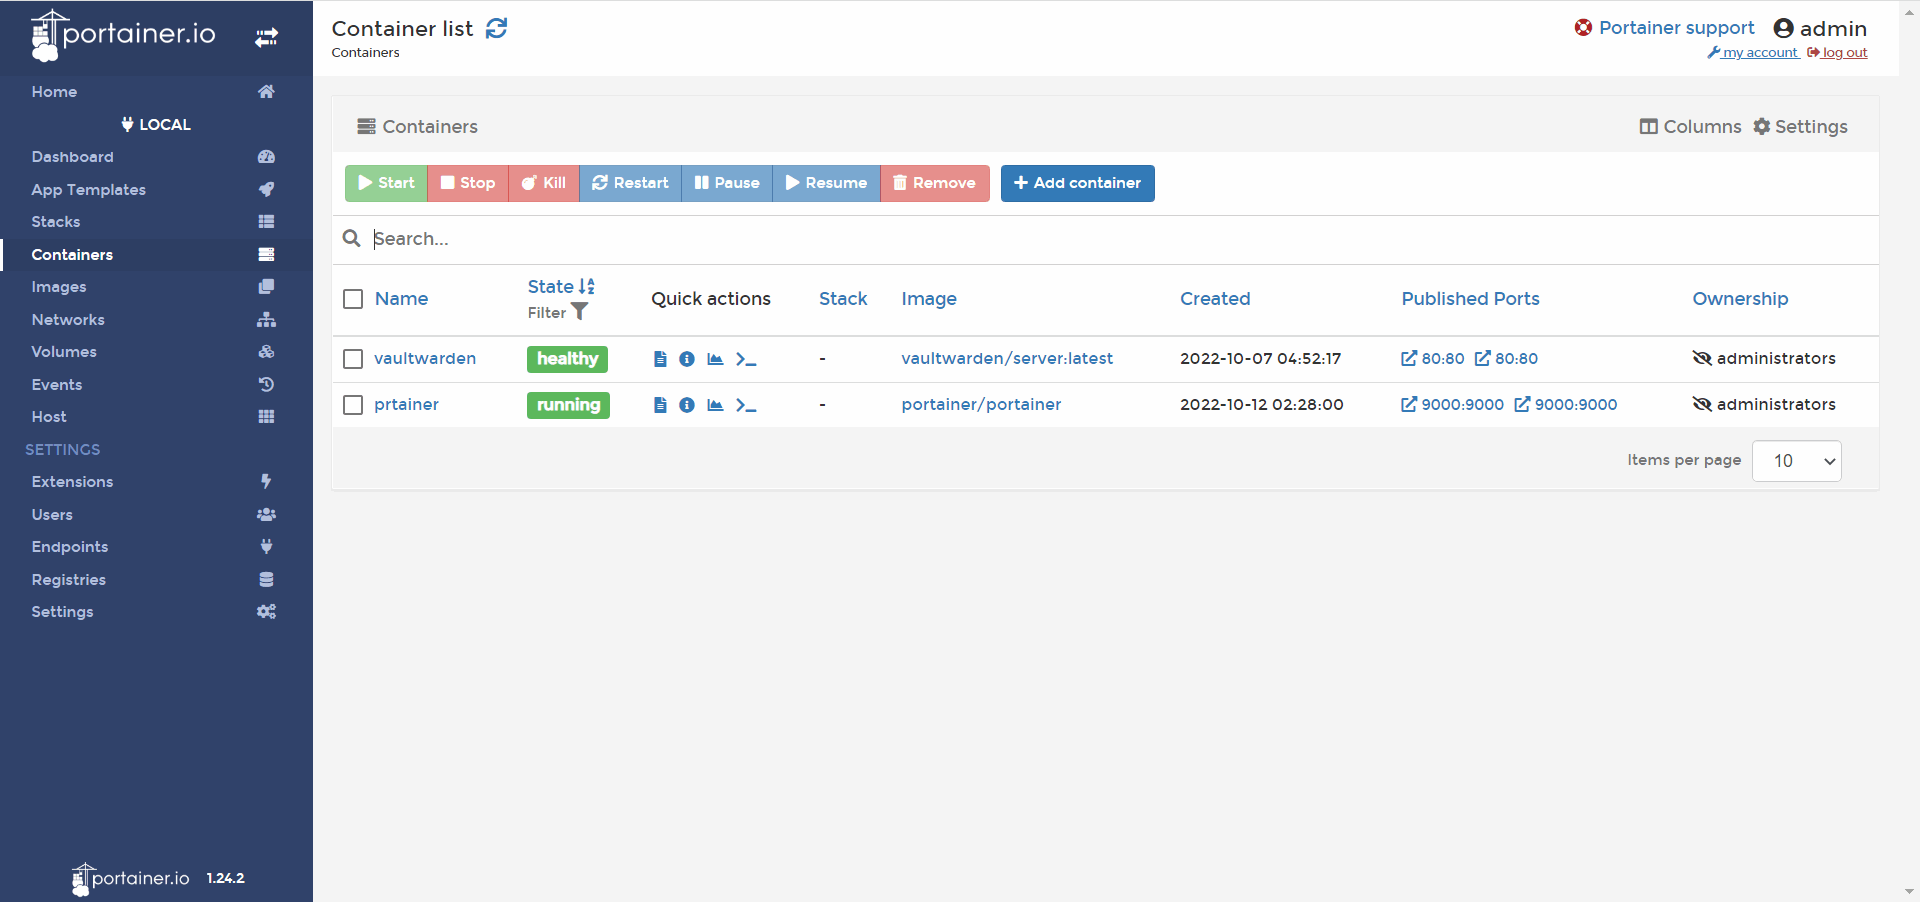Click the Start button
The height and width of the screenshot is (902, 1920).
(386, 183)
